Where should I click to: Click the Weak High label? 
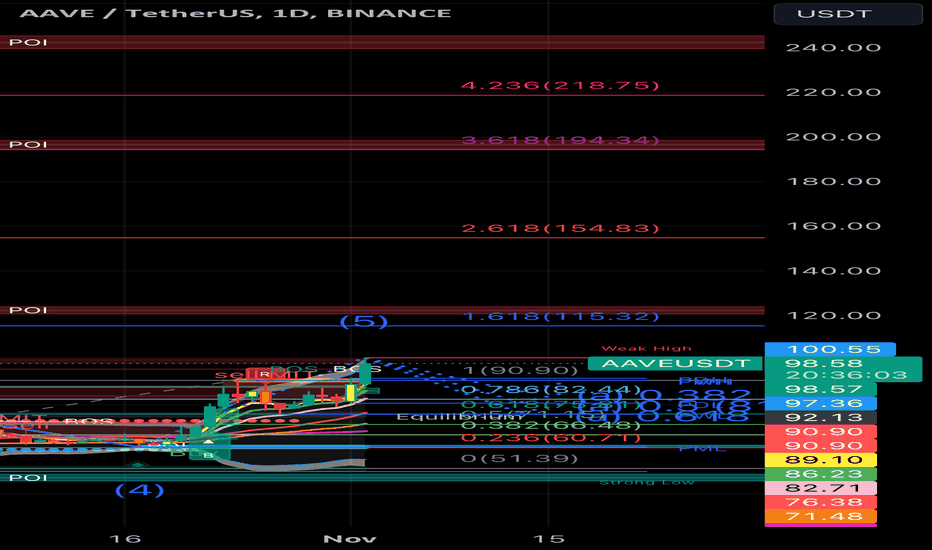tap(646, 348)
